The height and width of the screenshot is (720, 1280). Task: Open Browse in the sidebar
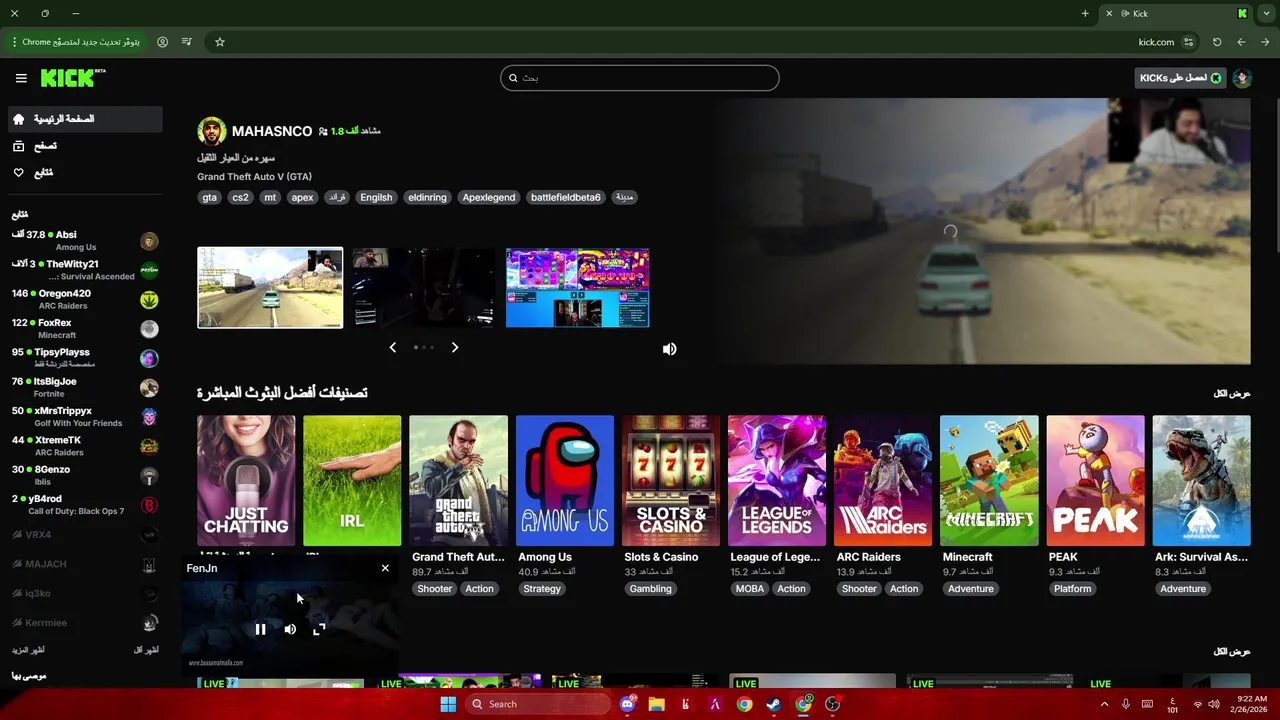tap(84, 146)
